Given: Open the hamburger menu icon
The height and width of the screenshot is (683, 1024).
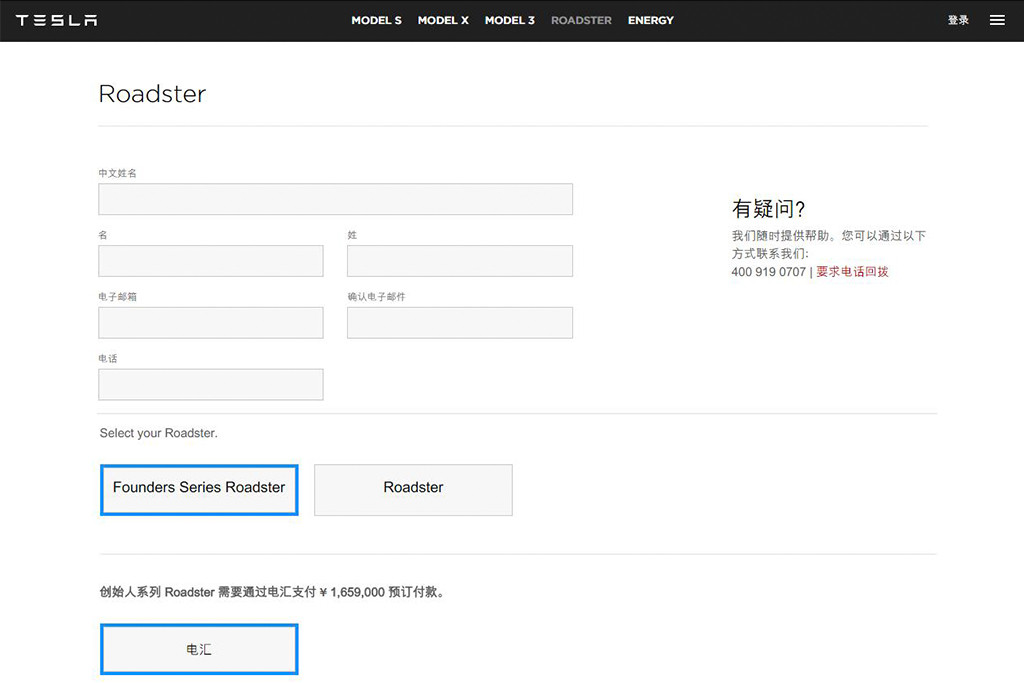Looking at the screenshot, I should point(997,20).
